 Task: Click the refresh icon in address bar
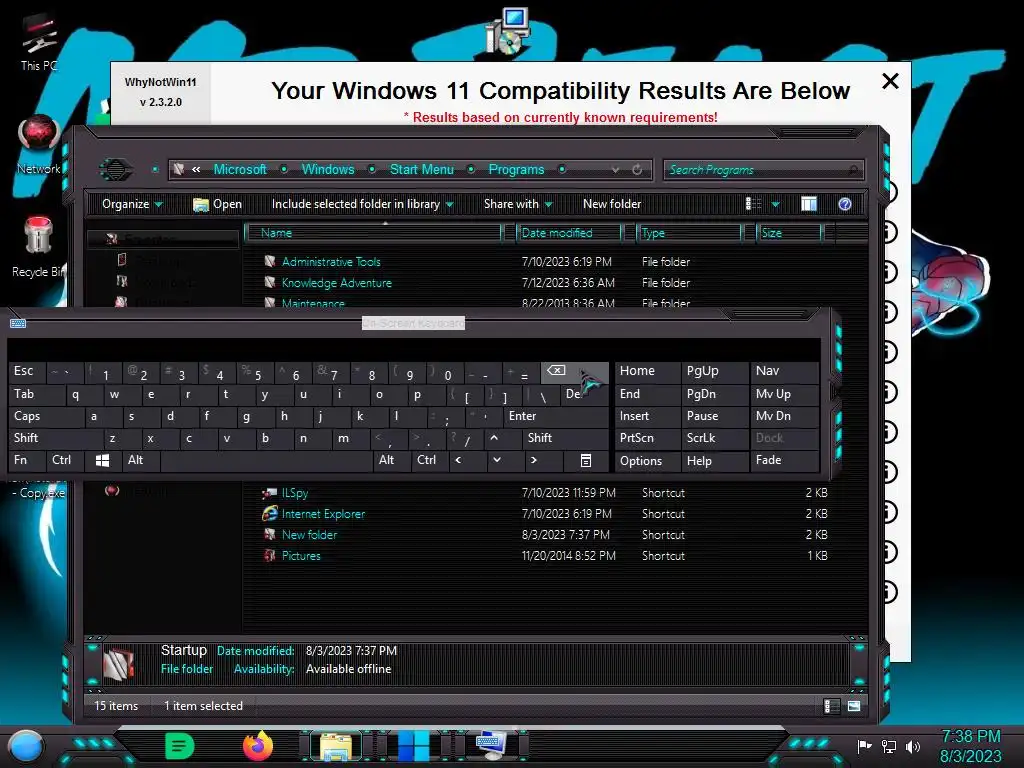click(x=637, y=170)
